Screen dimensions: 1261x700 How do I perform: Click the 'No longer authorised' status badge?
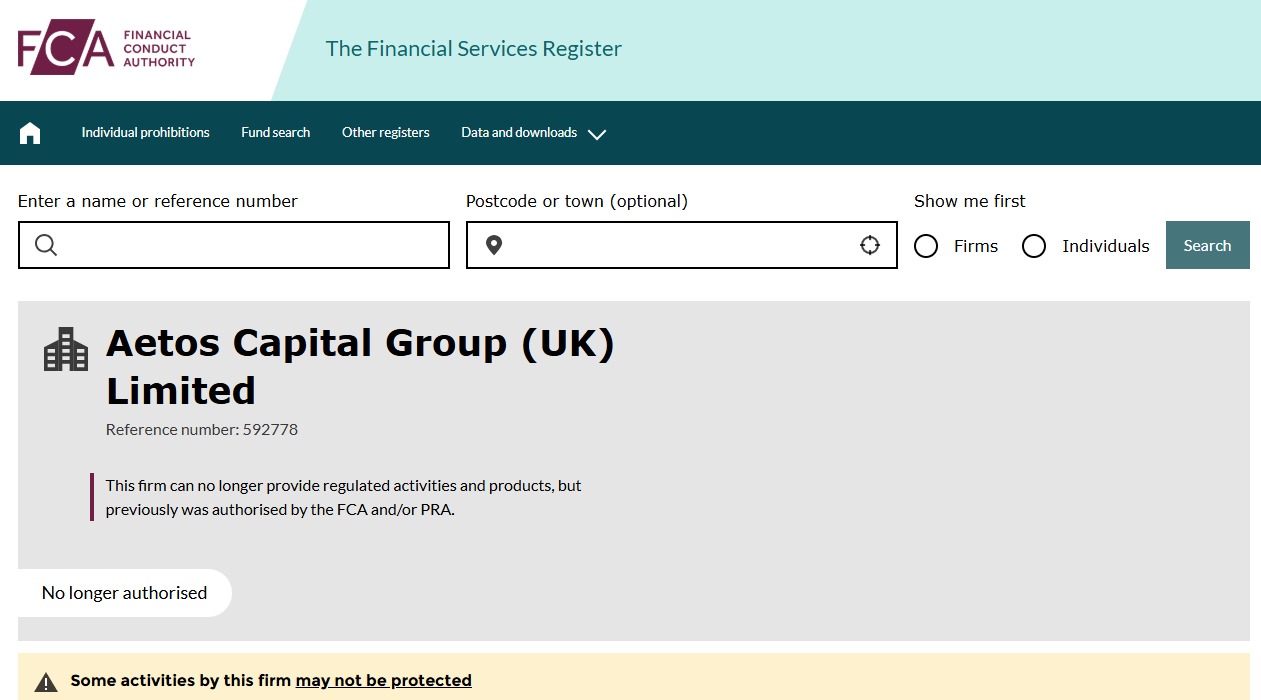tap(124, 593)
